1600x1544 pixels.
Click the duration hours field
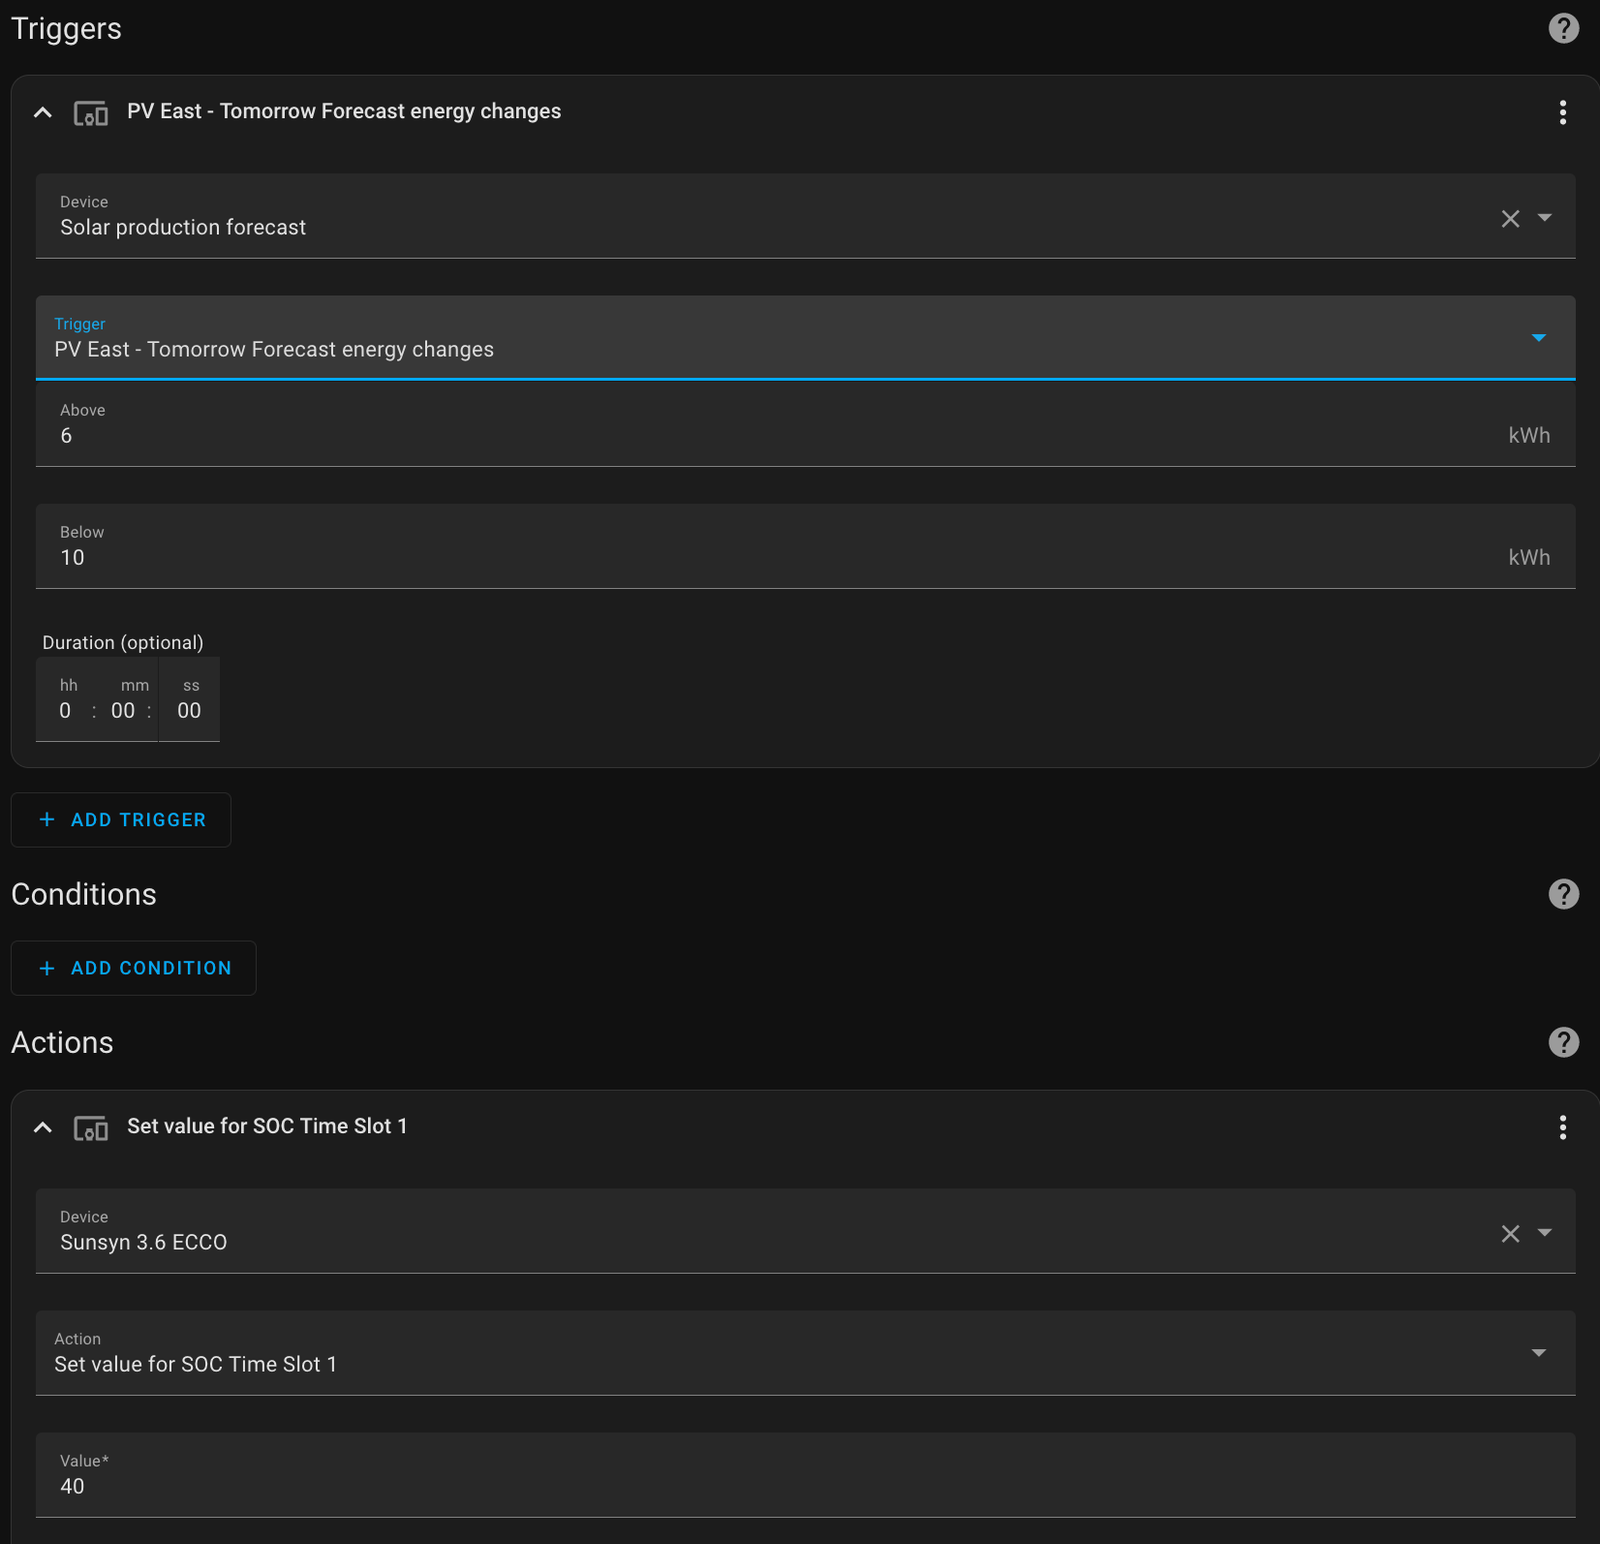[x=65, y=710]
